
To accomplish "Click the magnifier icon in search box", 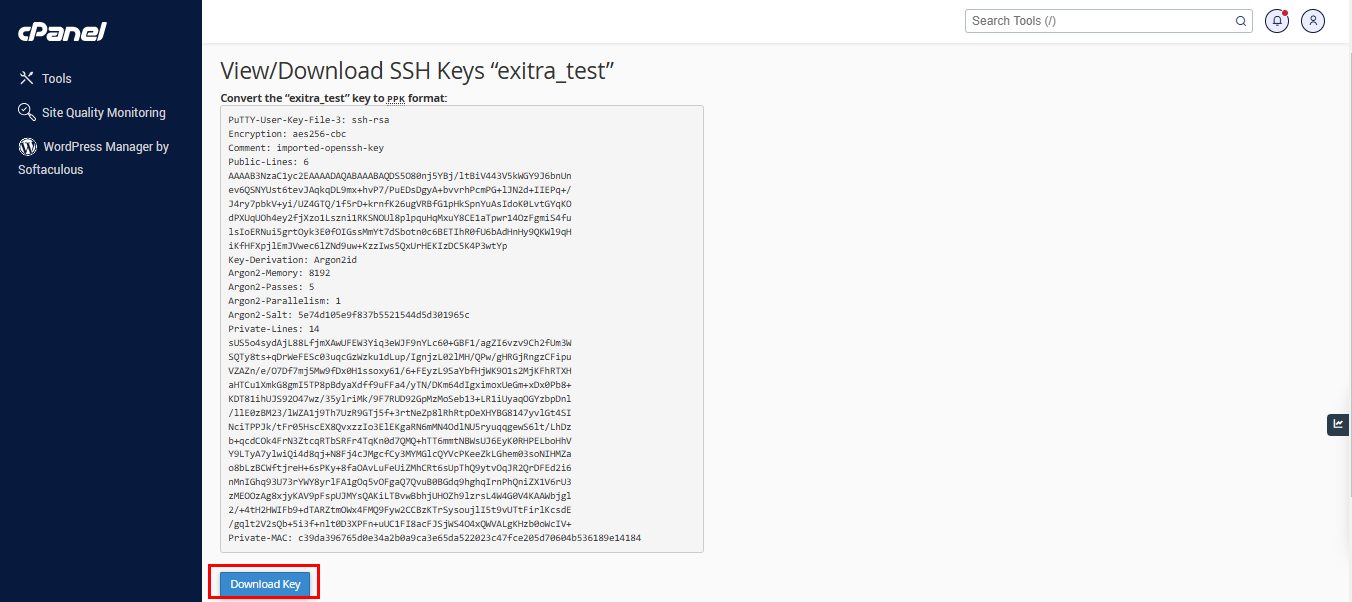I will pos(1241,20).
